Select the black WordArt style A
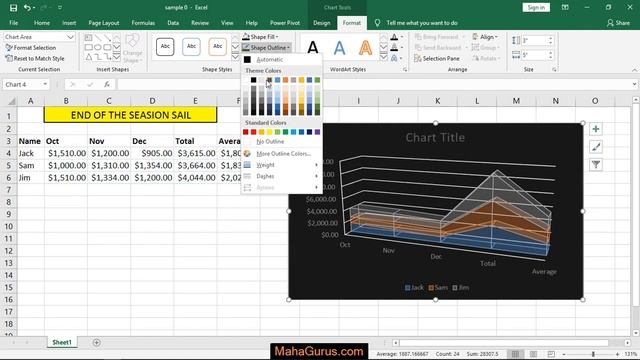 (x=313, y=48)
